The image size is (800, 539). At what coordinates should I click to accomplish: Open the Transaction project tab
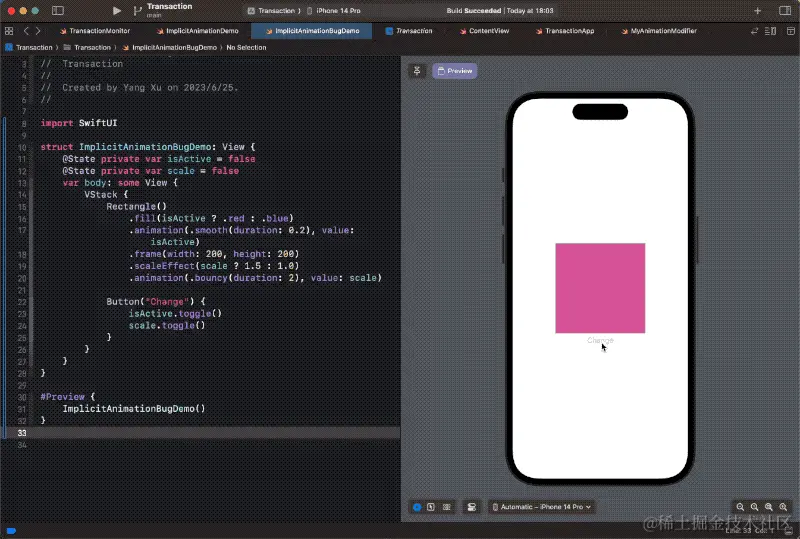click(409, 31)
